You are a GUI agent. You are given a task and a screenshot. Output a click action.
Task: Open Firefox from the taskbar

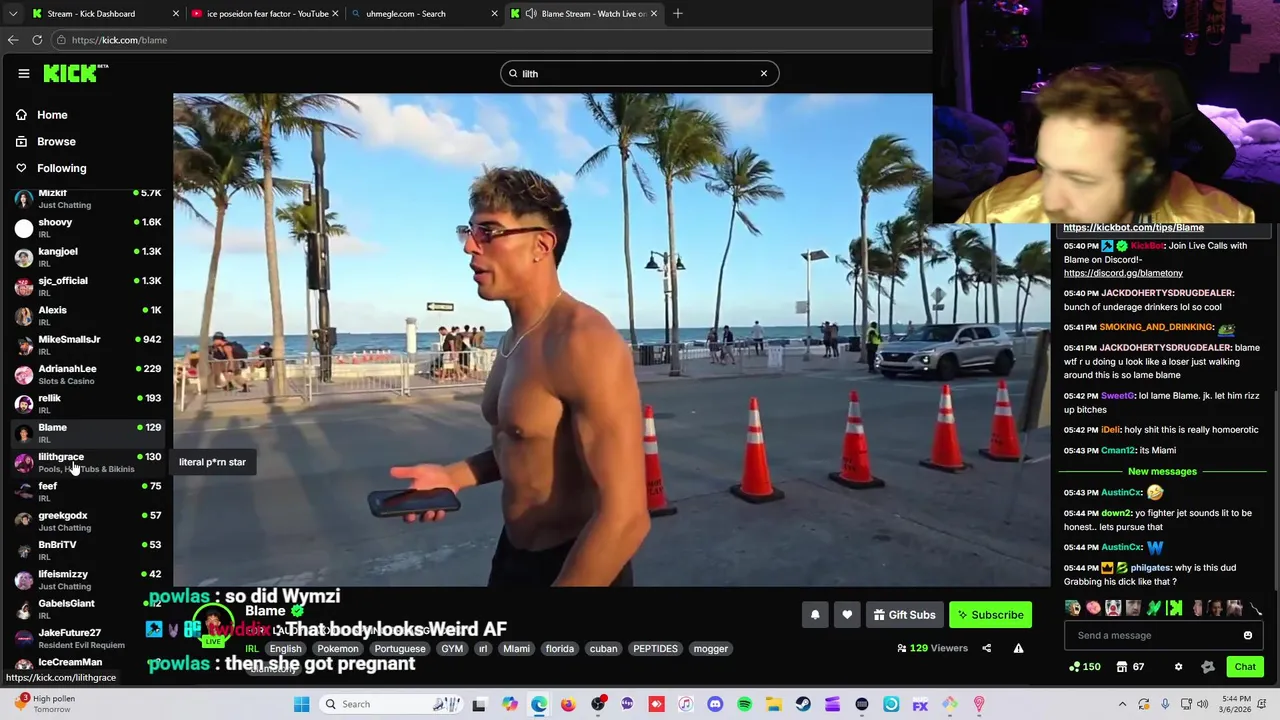coord(568,704)
